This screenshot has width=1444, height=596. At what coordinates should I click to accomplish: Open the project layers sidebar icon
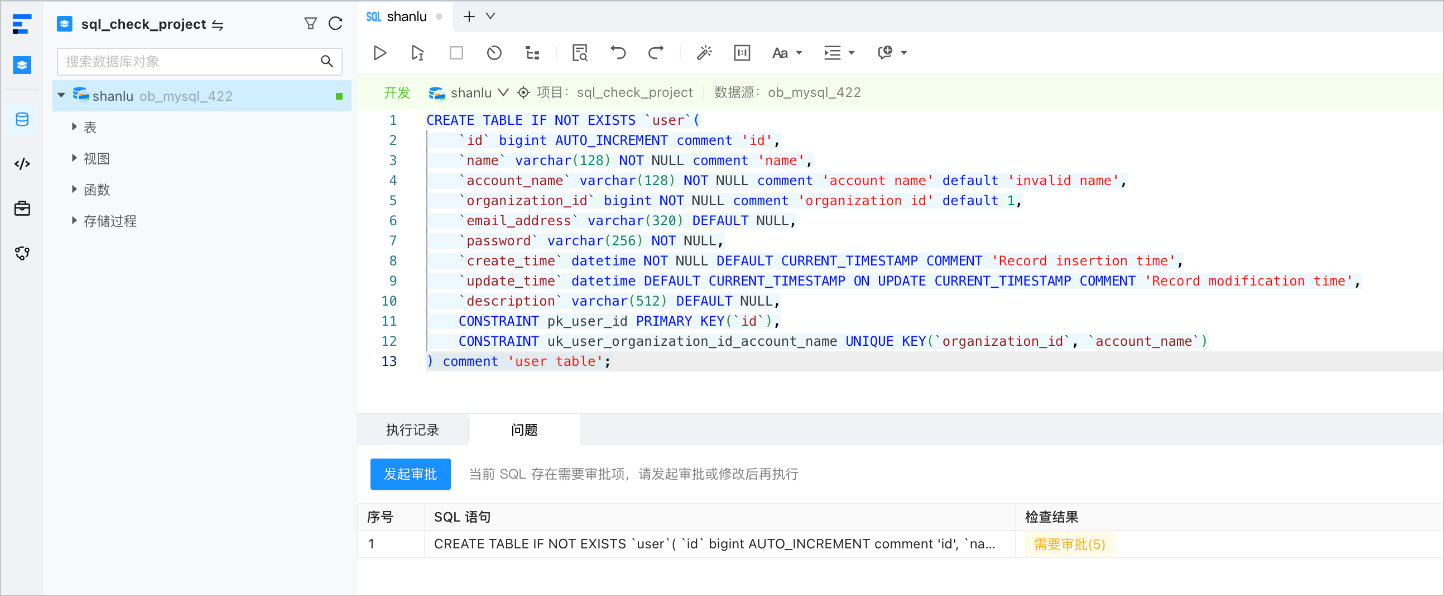pos(22,65)
